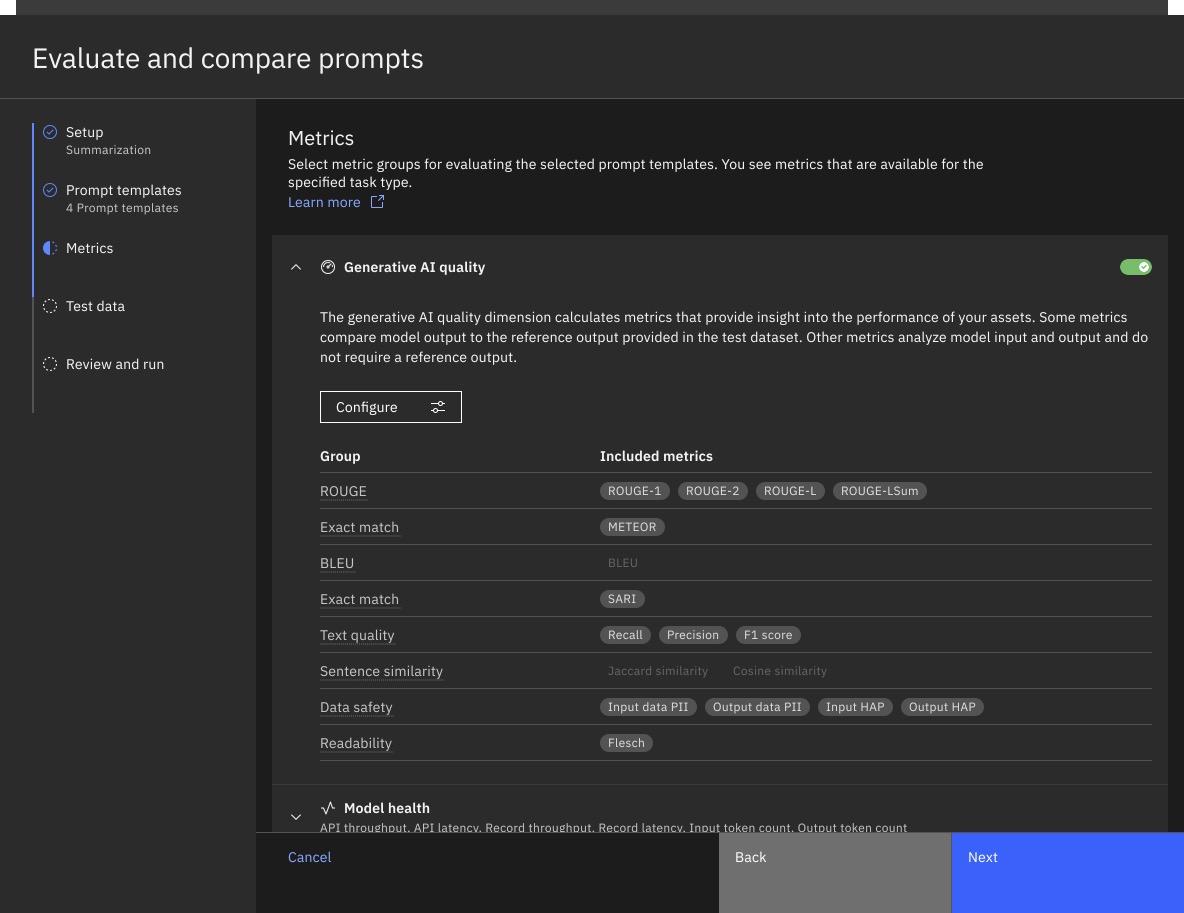Click the Group column header
Image resolution: width=1184 pixels, height=913 pixels.
341,456
